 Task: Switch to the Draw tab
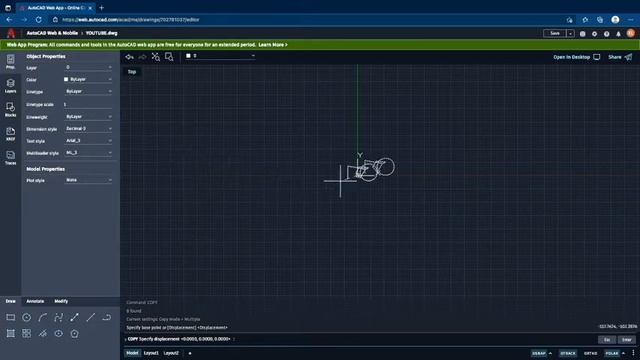[11, 301]
